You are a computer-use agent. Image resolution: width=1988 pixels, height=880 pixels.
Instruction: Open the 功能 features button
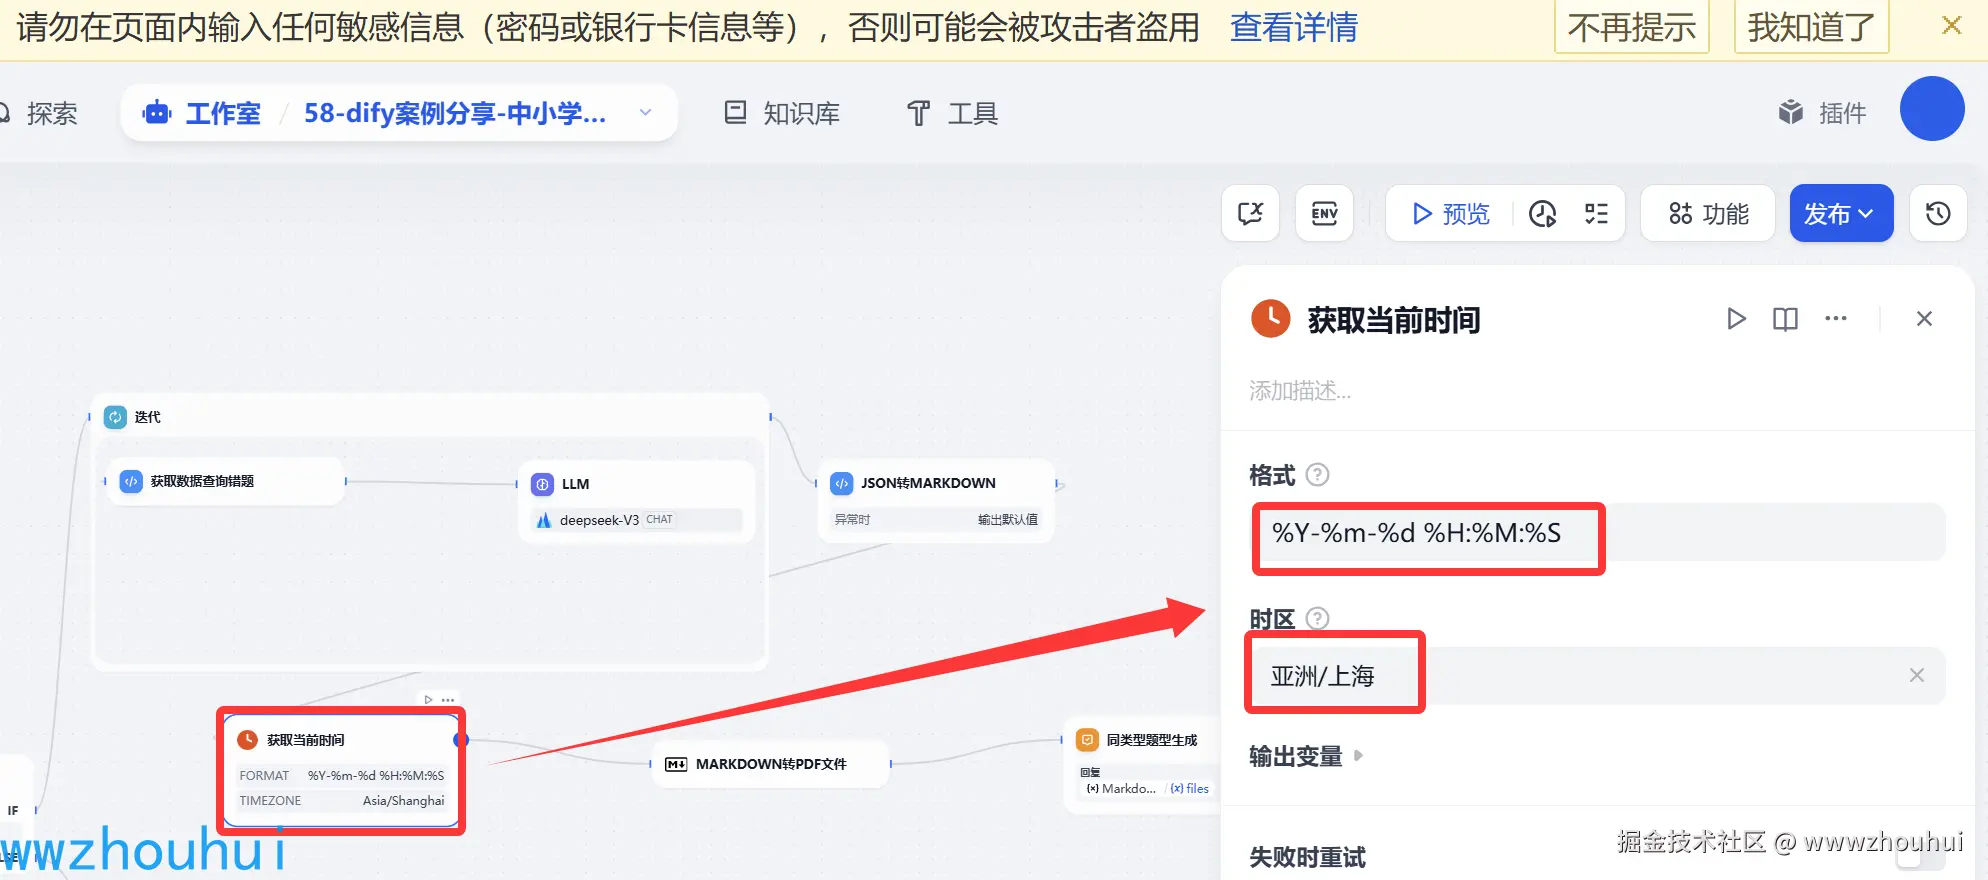coord(1708,214)
